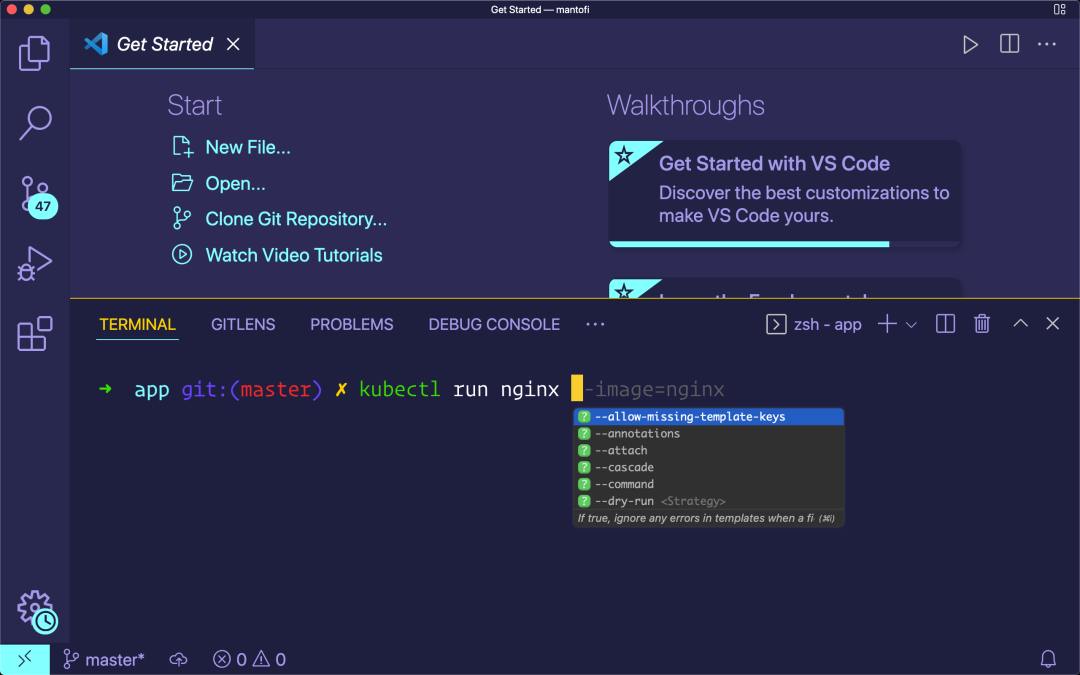
Task: Open editor More Actions ellipsis menu
Action: 1047,44
